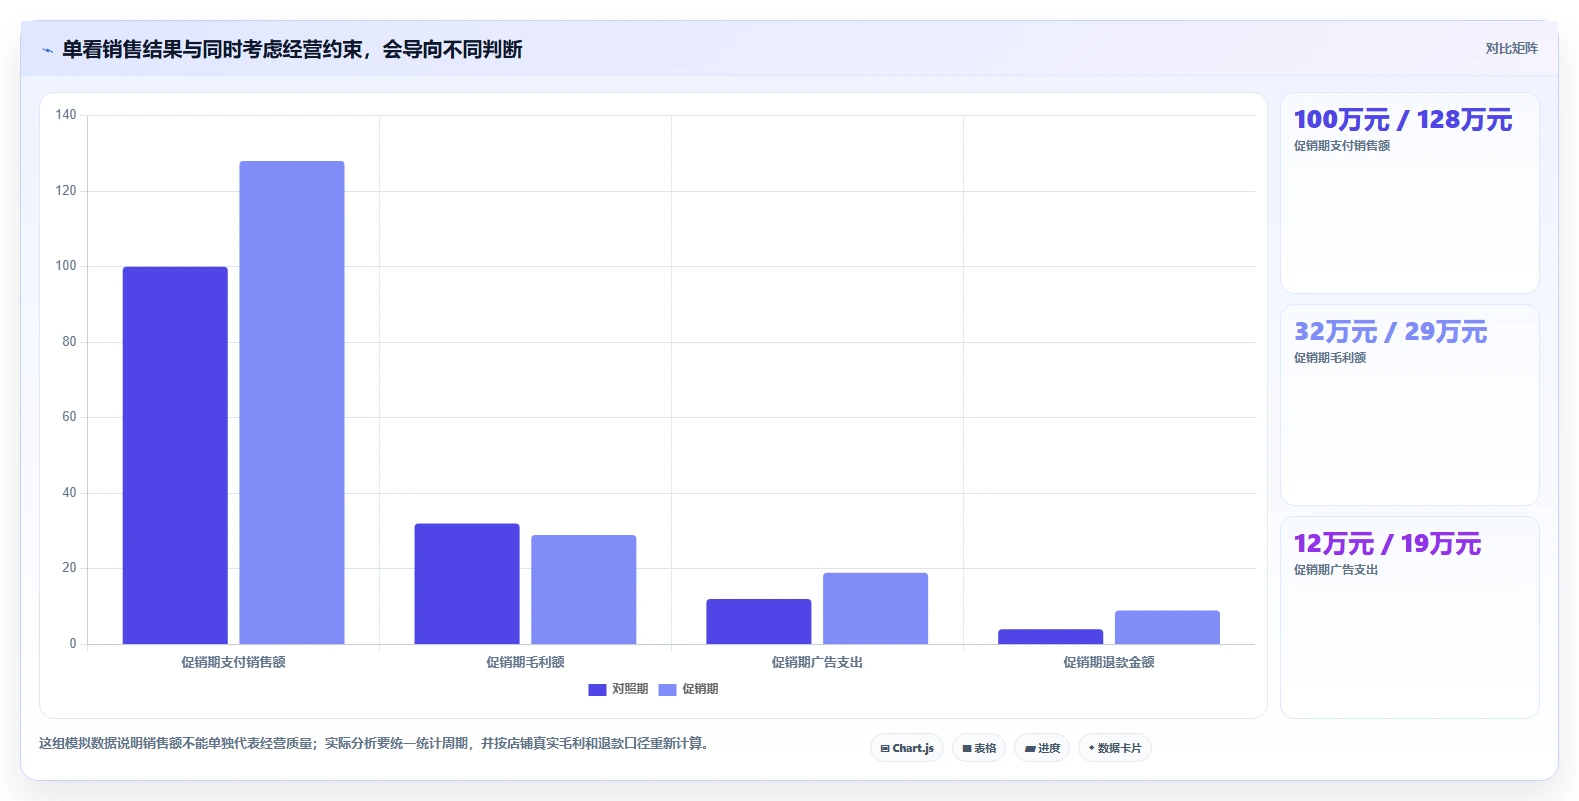The height and width of the screenshot is (801, 1579).
Task: Select the 12万元 / 19万元 card
Action: [x=1409, y=617]
